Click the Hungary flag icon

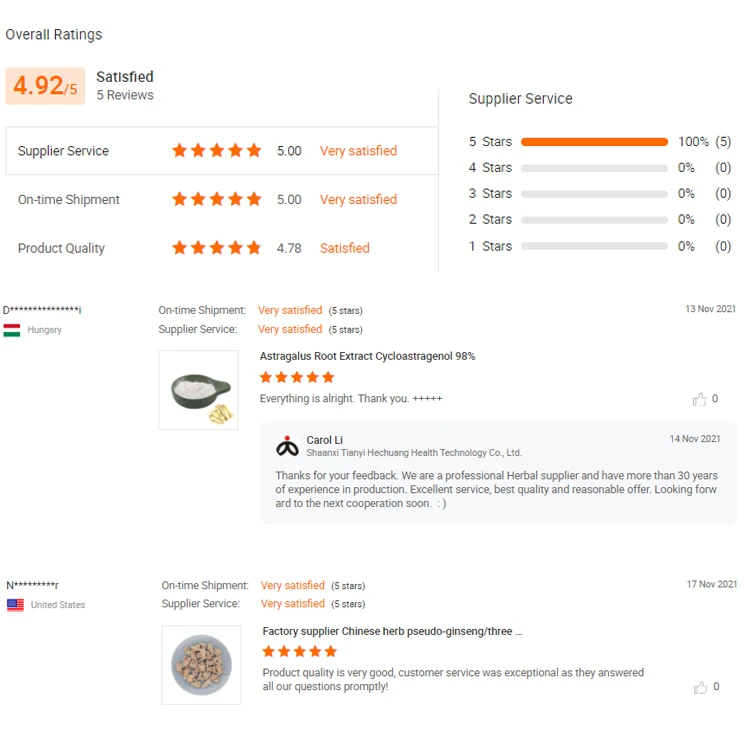coord(12,330)
